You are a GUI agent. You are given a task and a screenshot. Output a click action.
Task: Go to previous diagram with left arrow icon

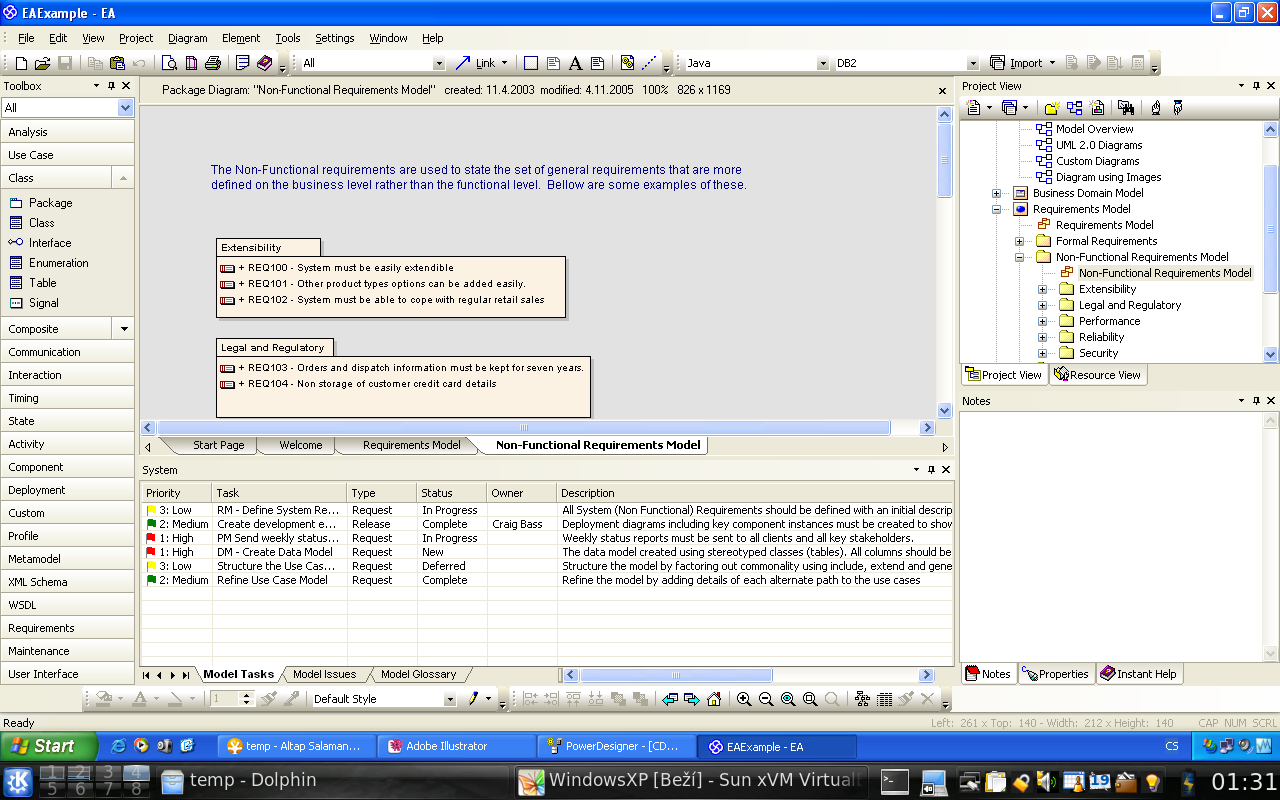(670, 699)
